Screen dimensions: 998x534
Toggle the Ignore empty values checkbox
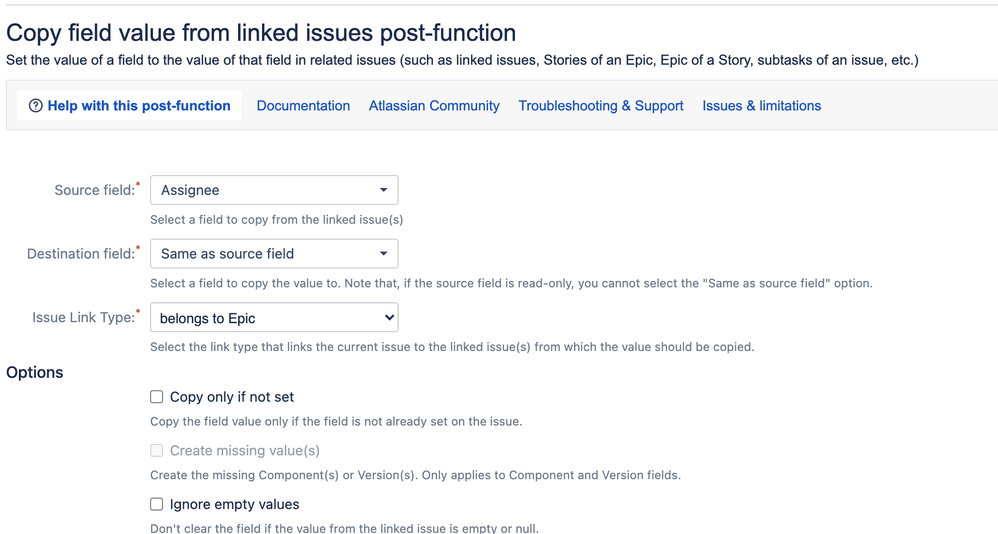tap(157, 505)
